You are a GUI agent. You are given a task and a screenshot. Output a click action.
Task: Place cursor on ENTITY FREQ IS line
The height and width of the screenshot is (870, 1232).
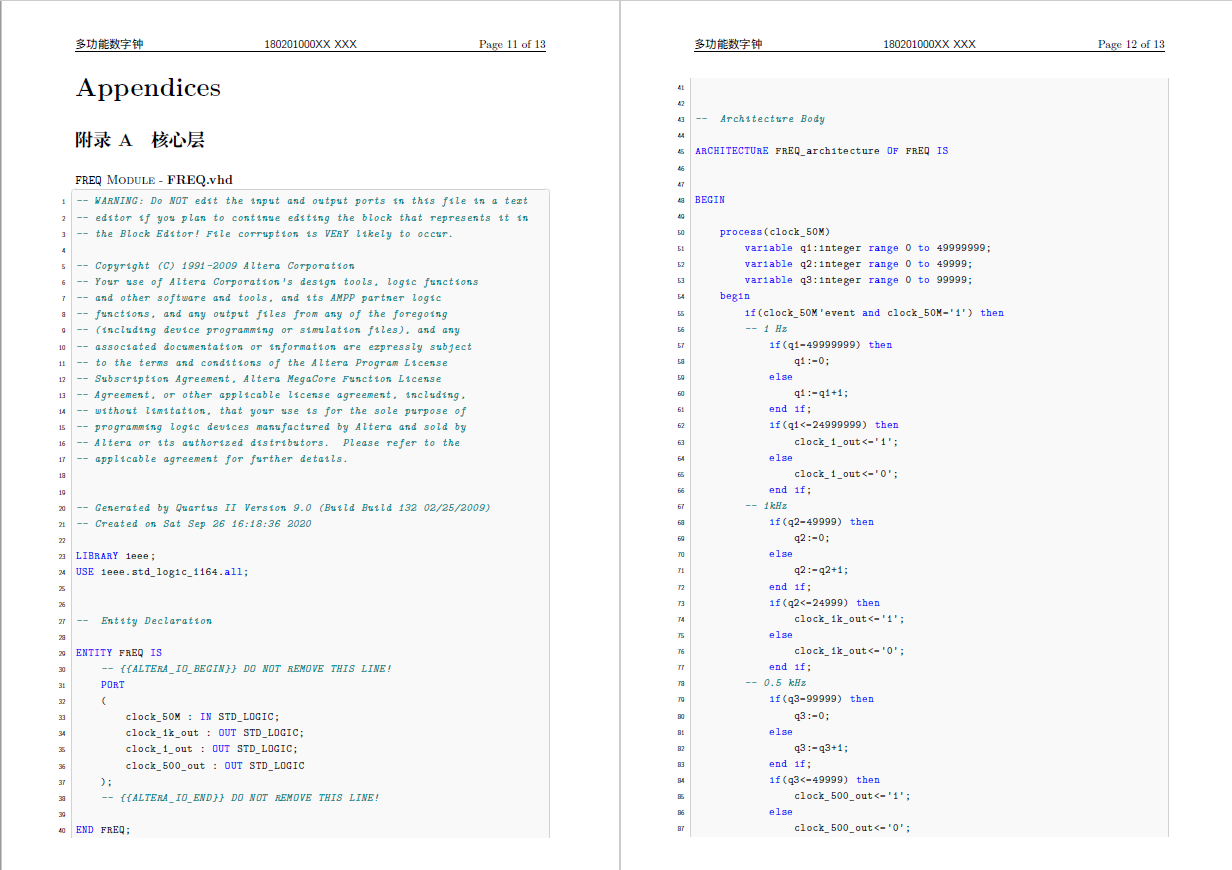119,653
